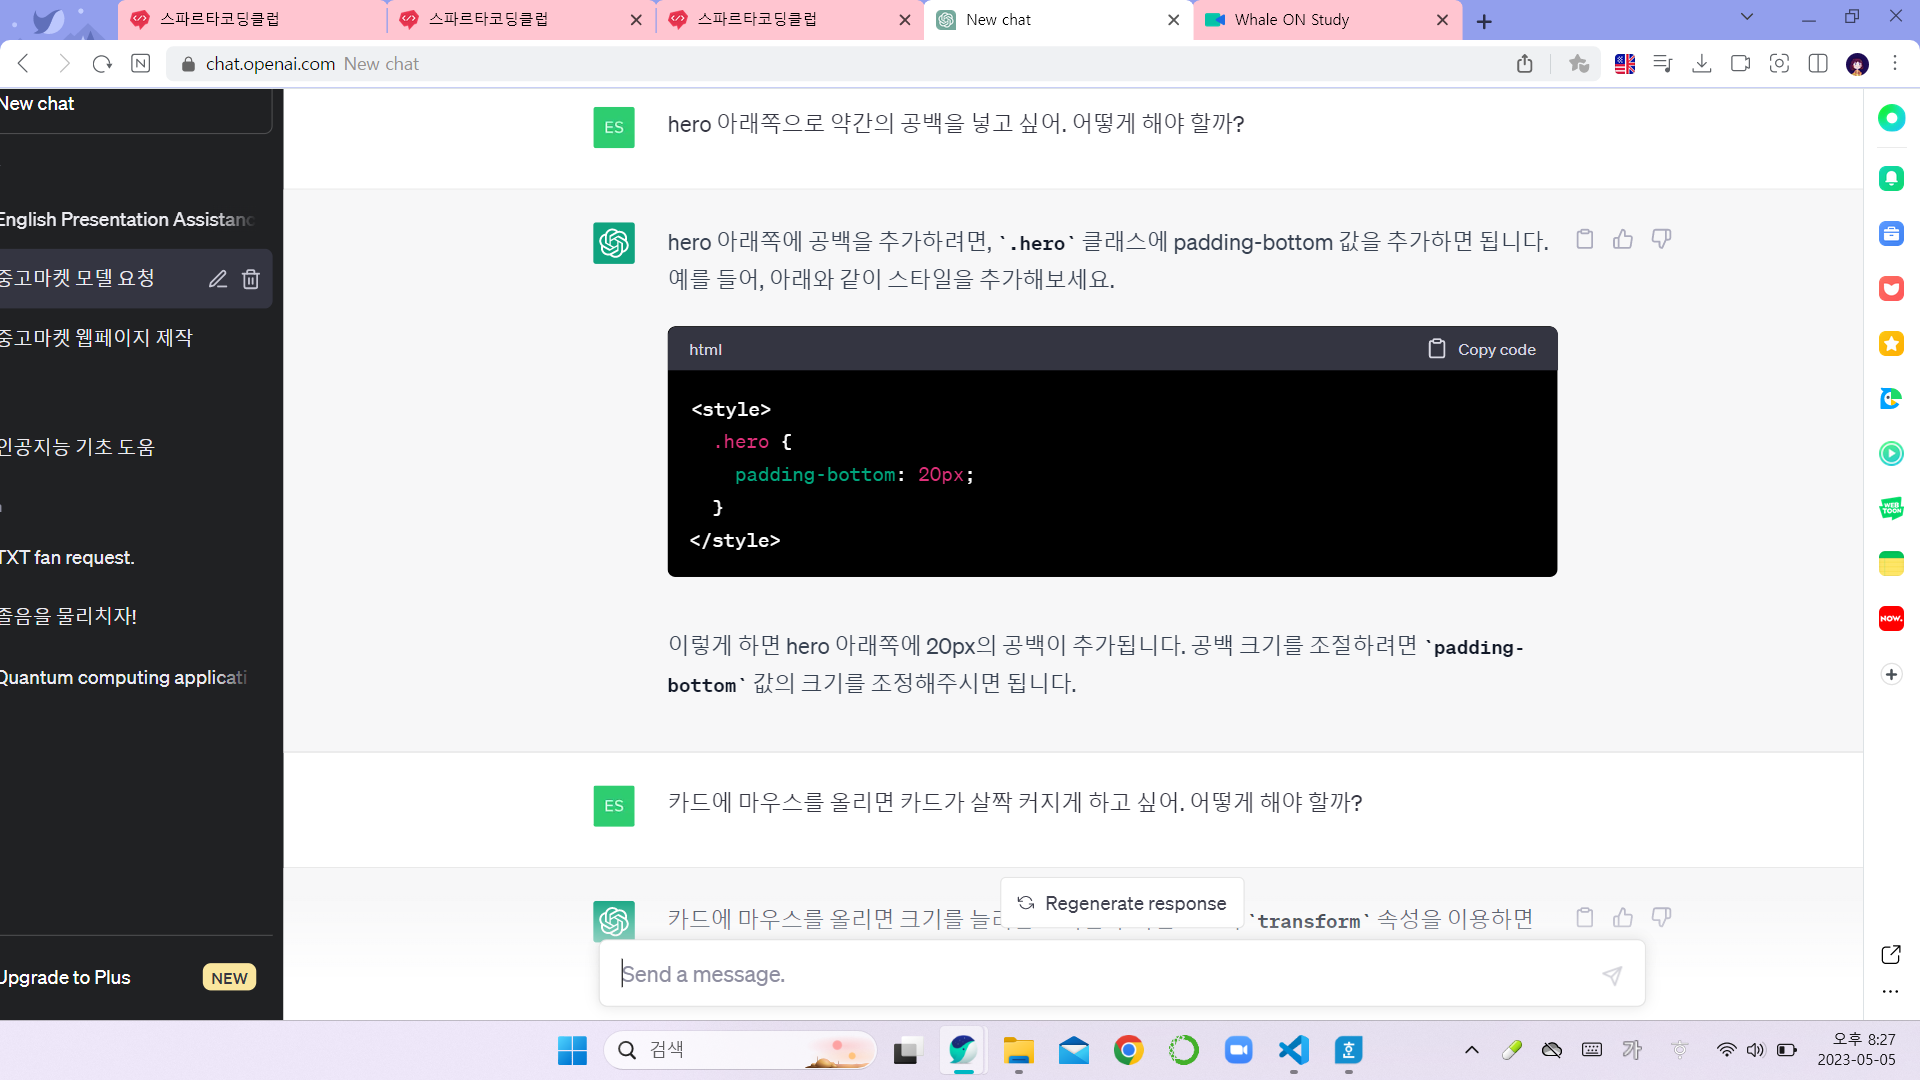
Task: Open the yellow memo sidebar icon
Action: 1891,563
